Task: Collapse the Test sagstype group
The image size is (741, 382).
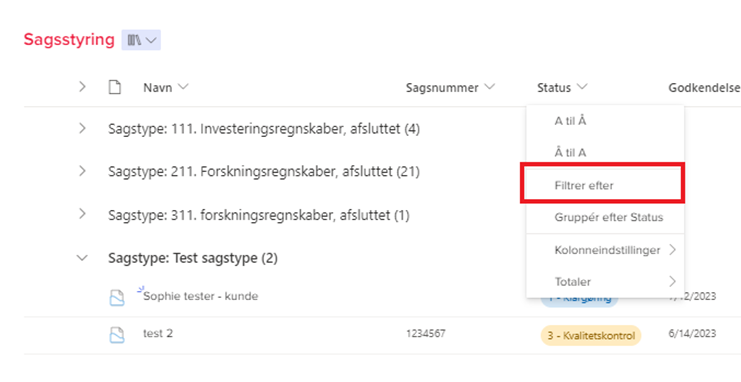Action: point(82,258)
